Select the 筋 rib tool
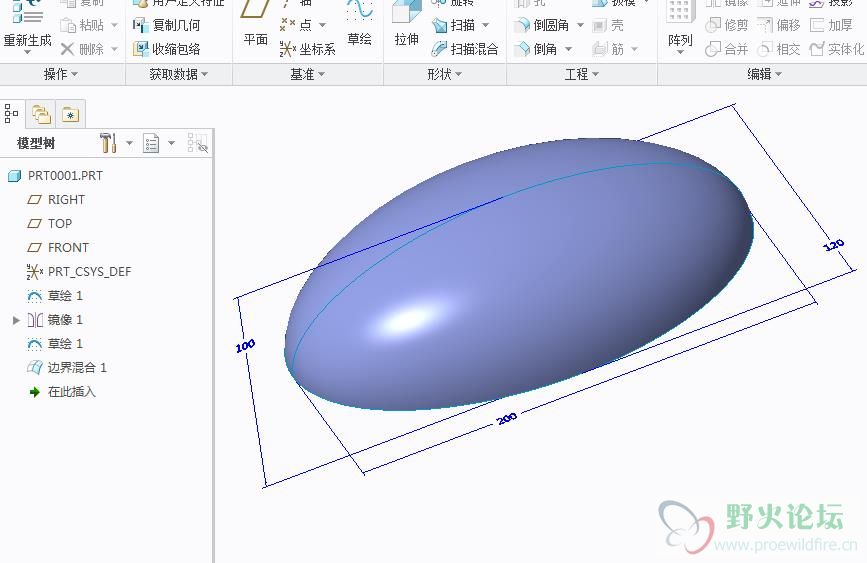This screenshot has height=563, width=867. (608, 49)
